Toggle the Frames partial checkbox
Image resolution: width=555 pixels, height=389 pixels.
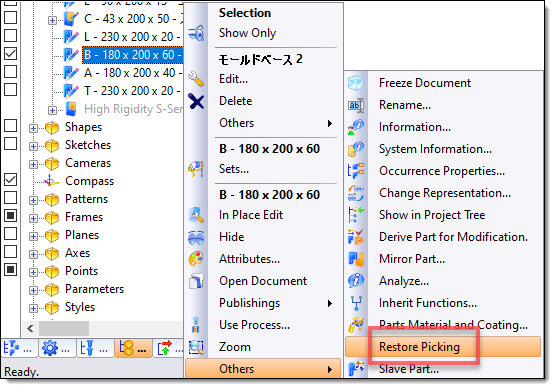point(11,216)
